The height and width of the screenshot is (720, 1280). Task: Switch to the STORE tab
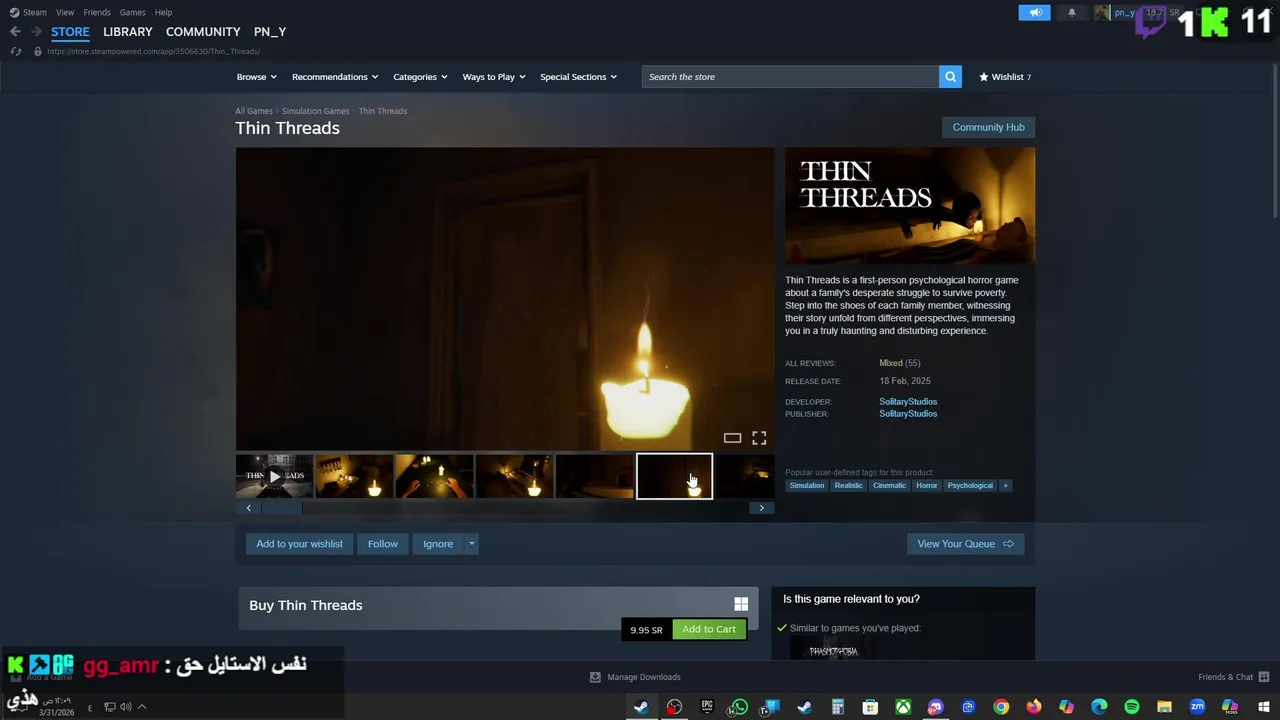pos(70,32)
